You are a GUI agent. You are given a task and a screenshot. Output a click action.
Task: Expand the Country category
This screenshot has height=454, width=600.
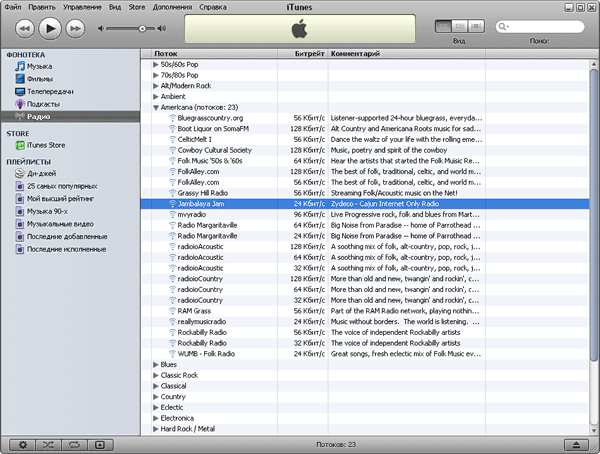[x=156, y=397]
